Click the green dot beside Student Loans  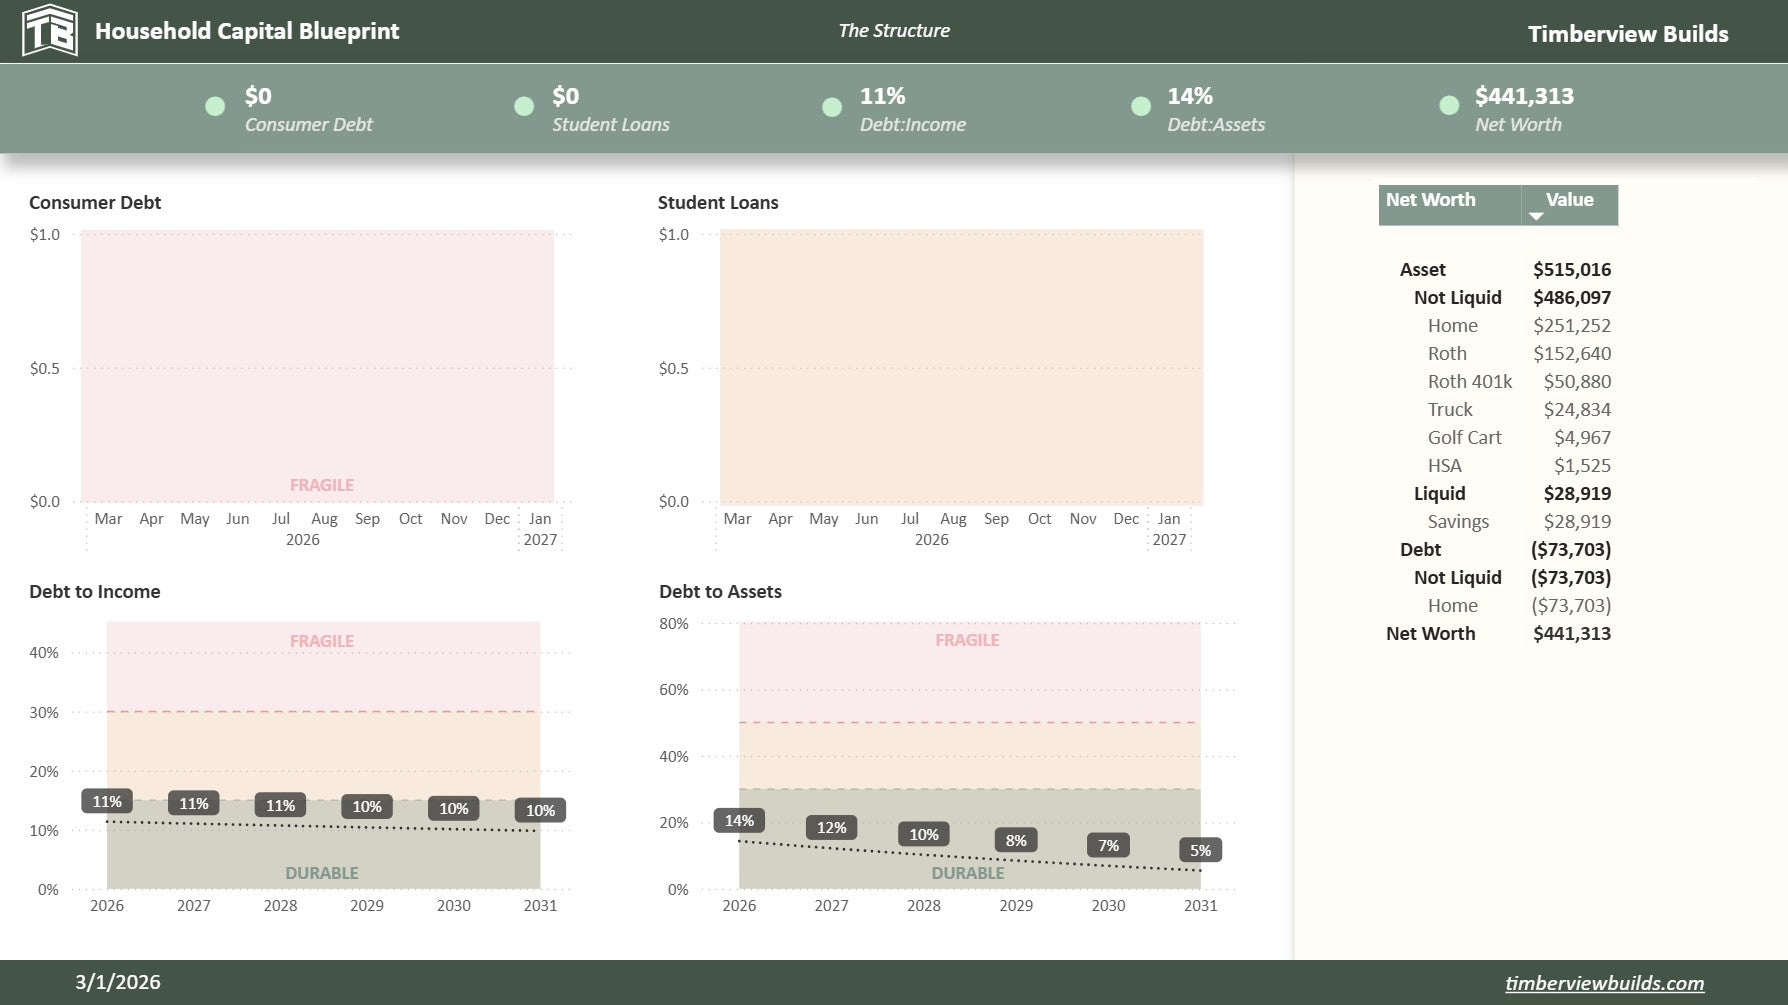point(523,107)
